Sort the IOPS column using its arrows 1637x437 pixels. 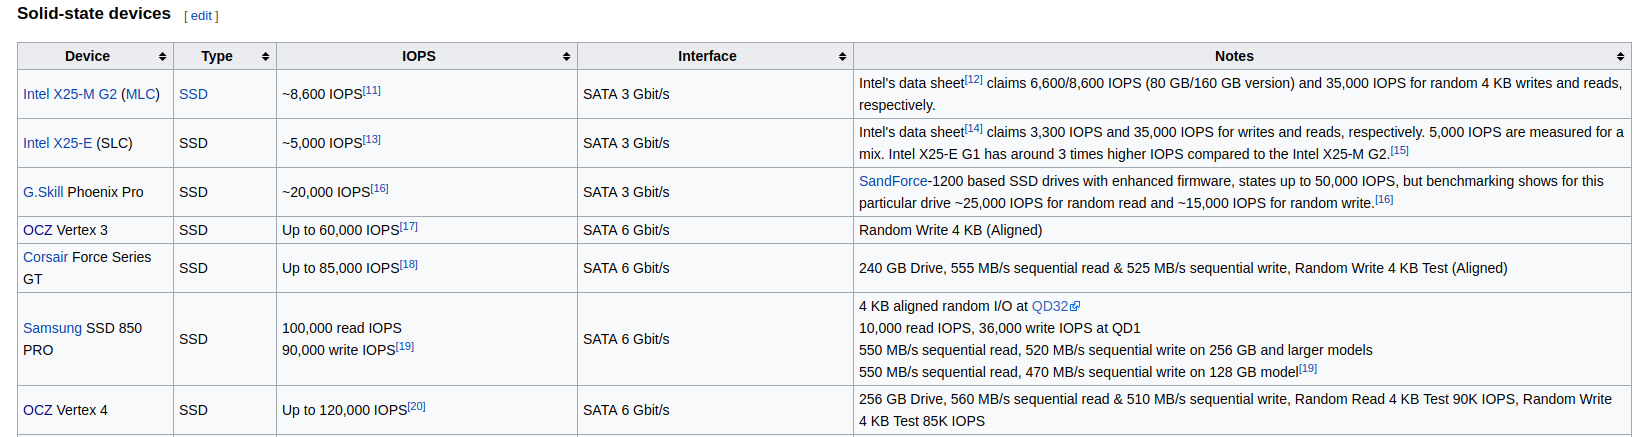566,57
